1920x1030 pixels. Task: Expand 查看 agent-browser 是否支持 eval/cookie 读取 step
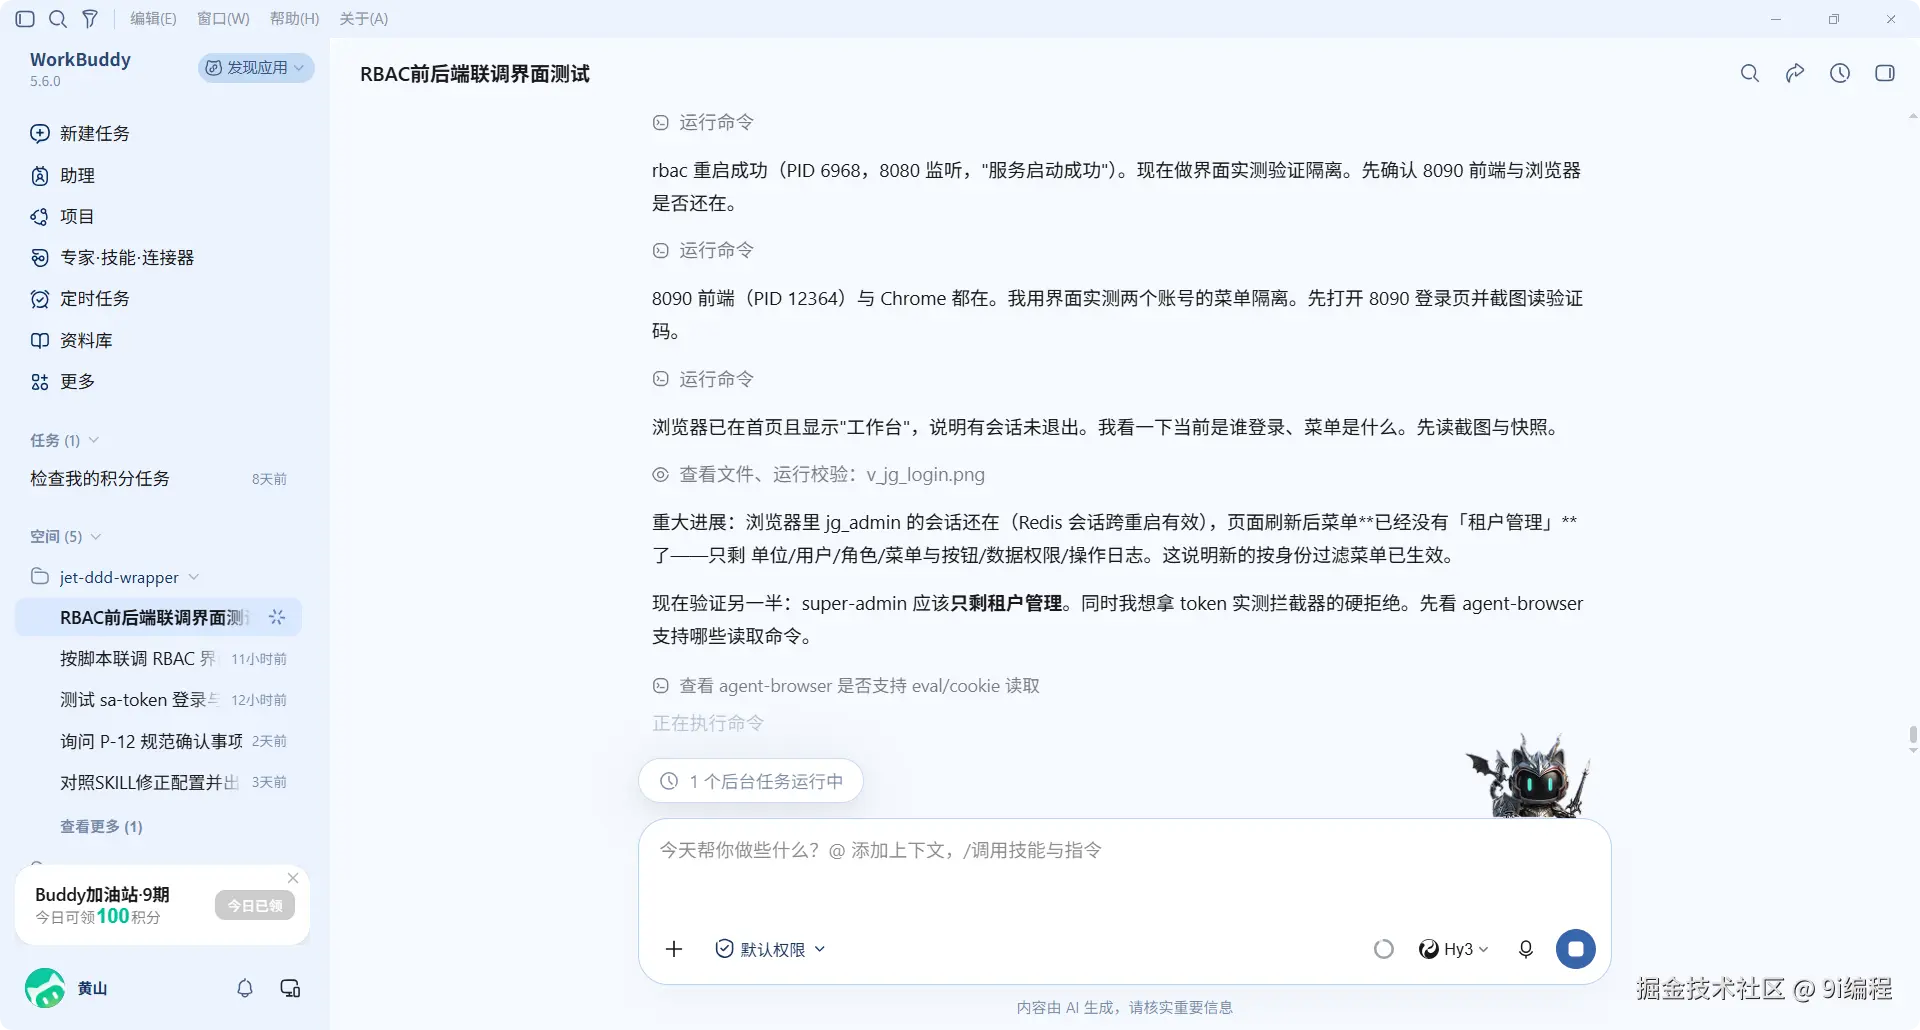846,686
